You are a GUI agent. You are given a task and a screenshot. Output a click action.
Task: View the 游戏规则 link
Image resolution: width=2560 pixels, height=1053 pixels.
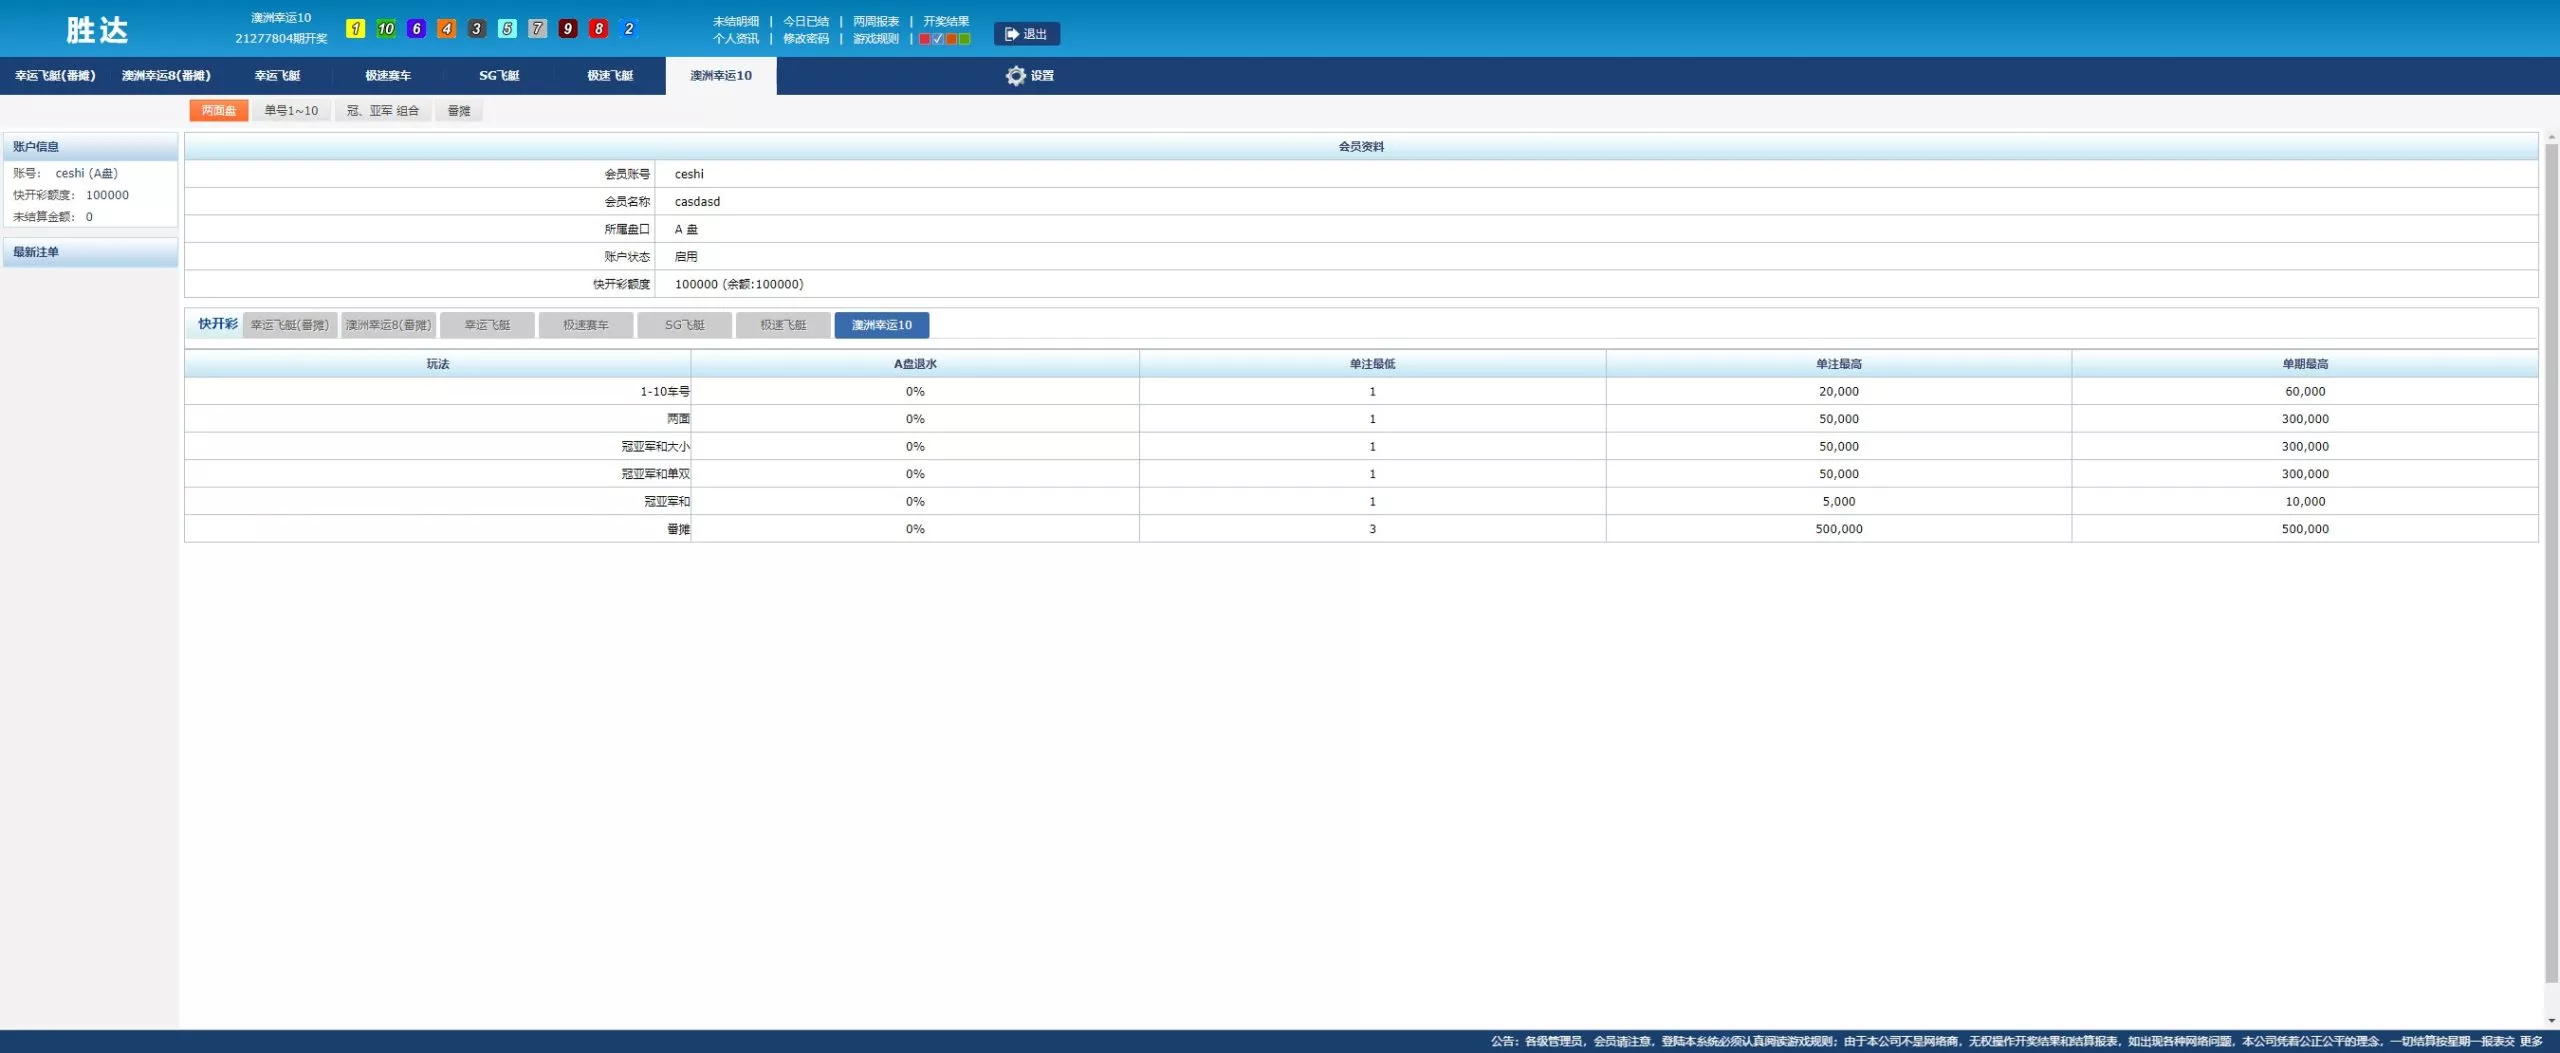coord(875,39)
